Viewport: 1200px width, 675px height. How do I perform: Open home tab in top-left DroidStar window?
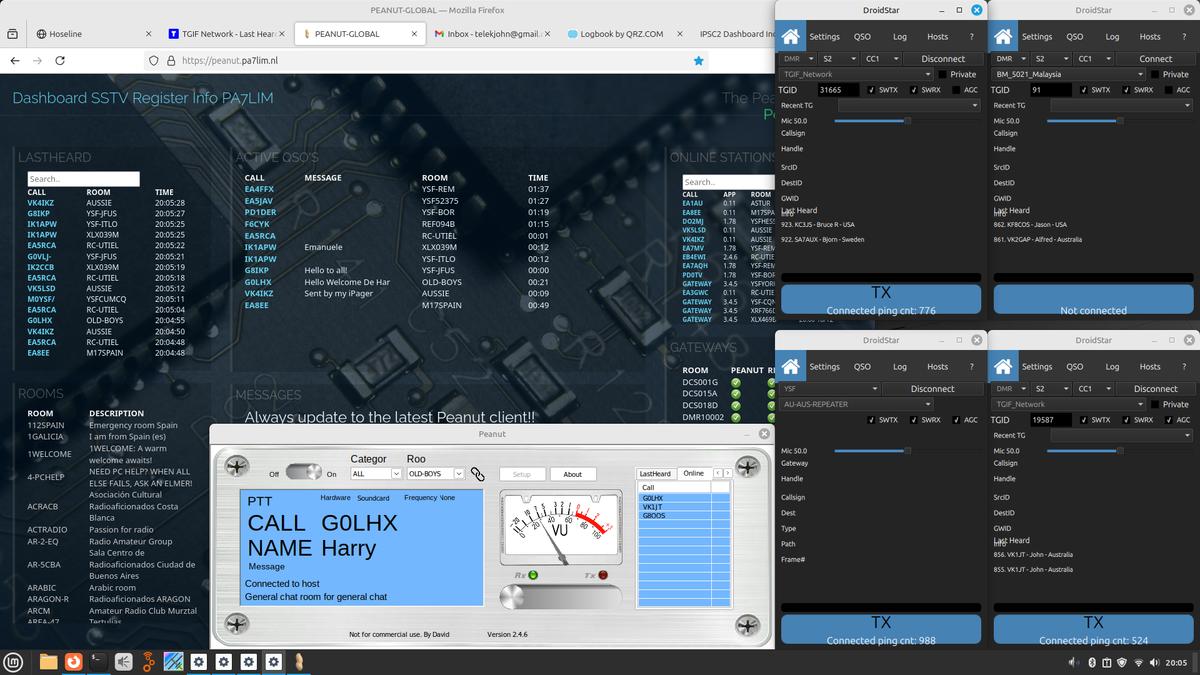791,36
